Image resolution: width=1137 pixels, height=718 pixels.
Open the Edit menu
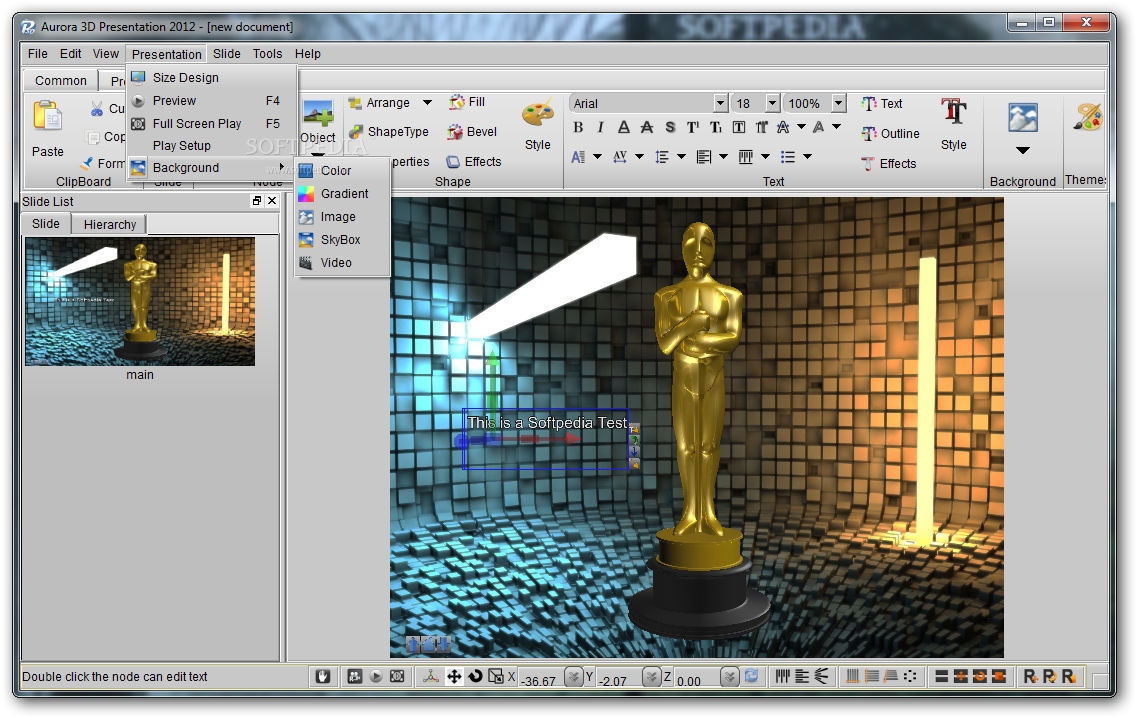[70, 54]
